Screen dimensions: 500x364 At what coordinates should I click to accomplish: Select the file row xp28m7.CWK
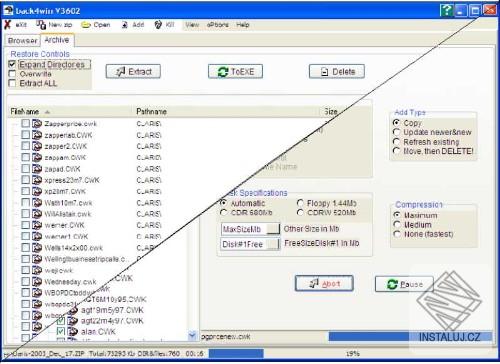pos(65,191)
